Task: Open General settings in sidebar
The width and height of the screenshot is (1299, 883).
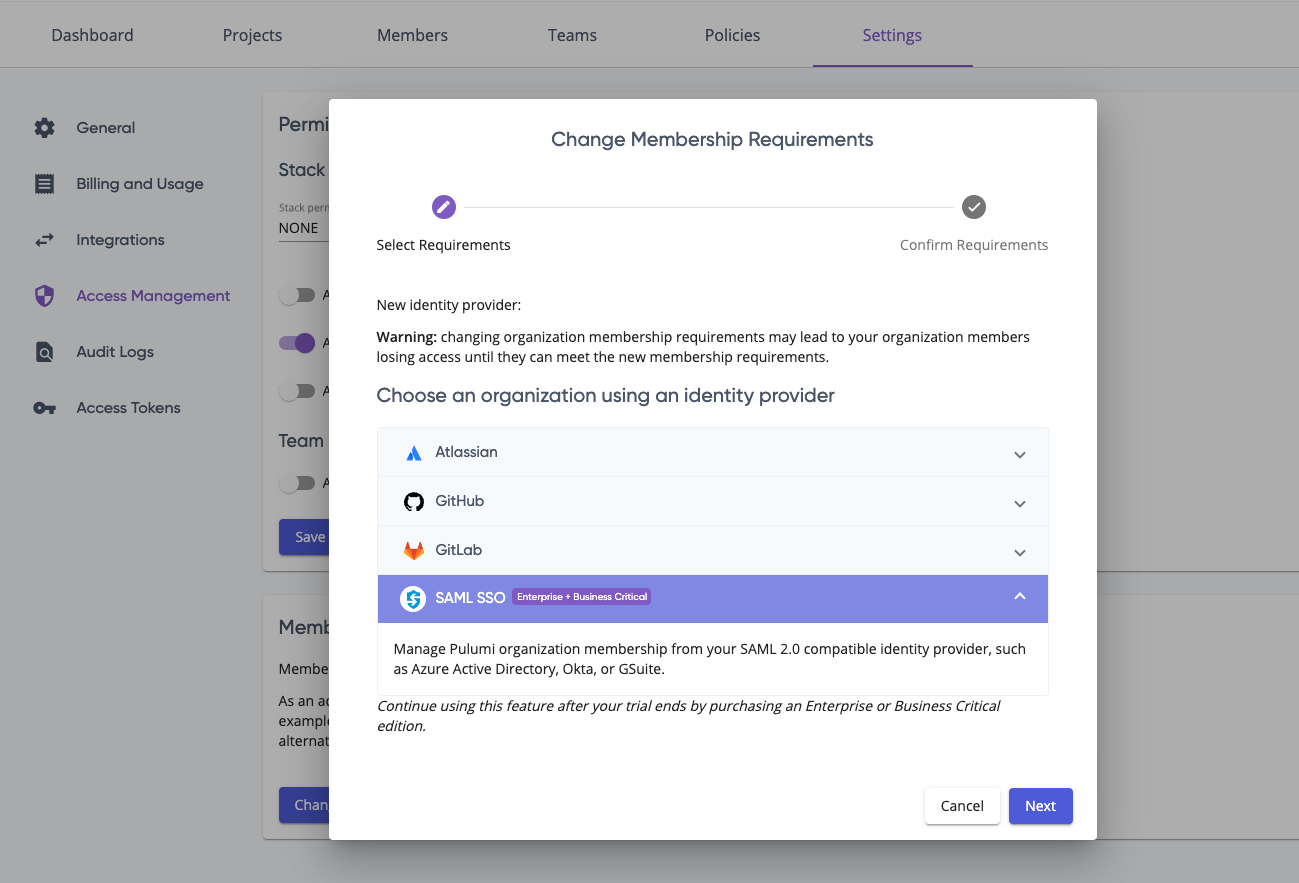Action: pyautogui.click(x=106, y=128)
